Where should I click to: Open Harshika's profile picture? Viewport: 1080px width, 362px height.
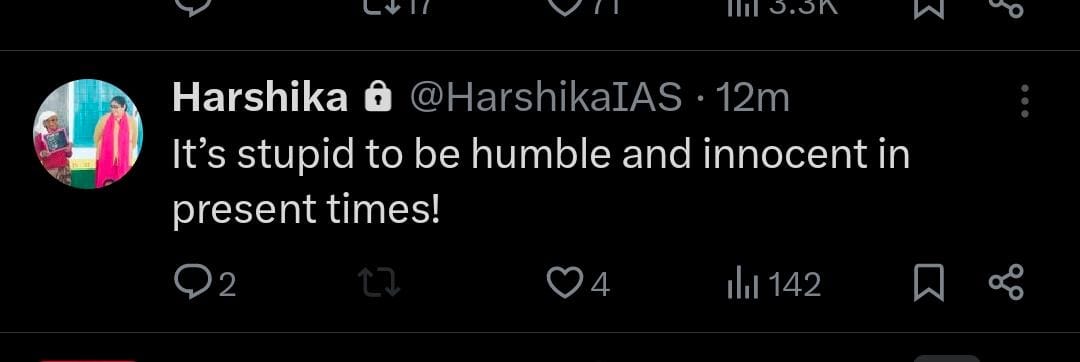88,134
